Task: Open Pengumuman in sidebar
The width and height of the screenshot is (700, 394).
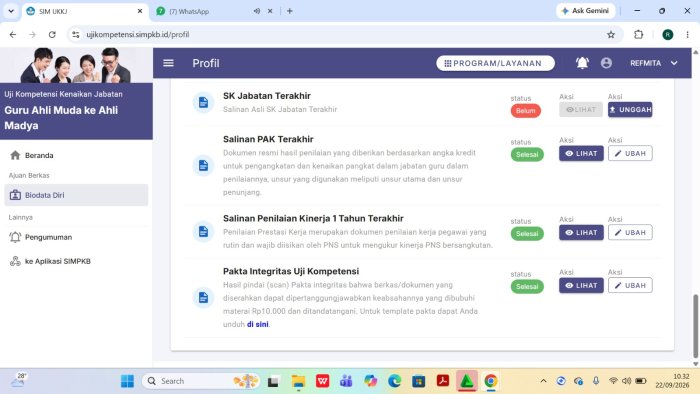Action: [76, 237]
